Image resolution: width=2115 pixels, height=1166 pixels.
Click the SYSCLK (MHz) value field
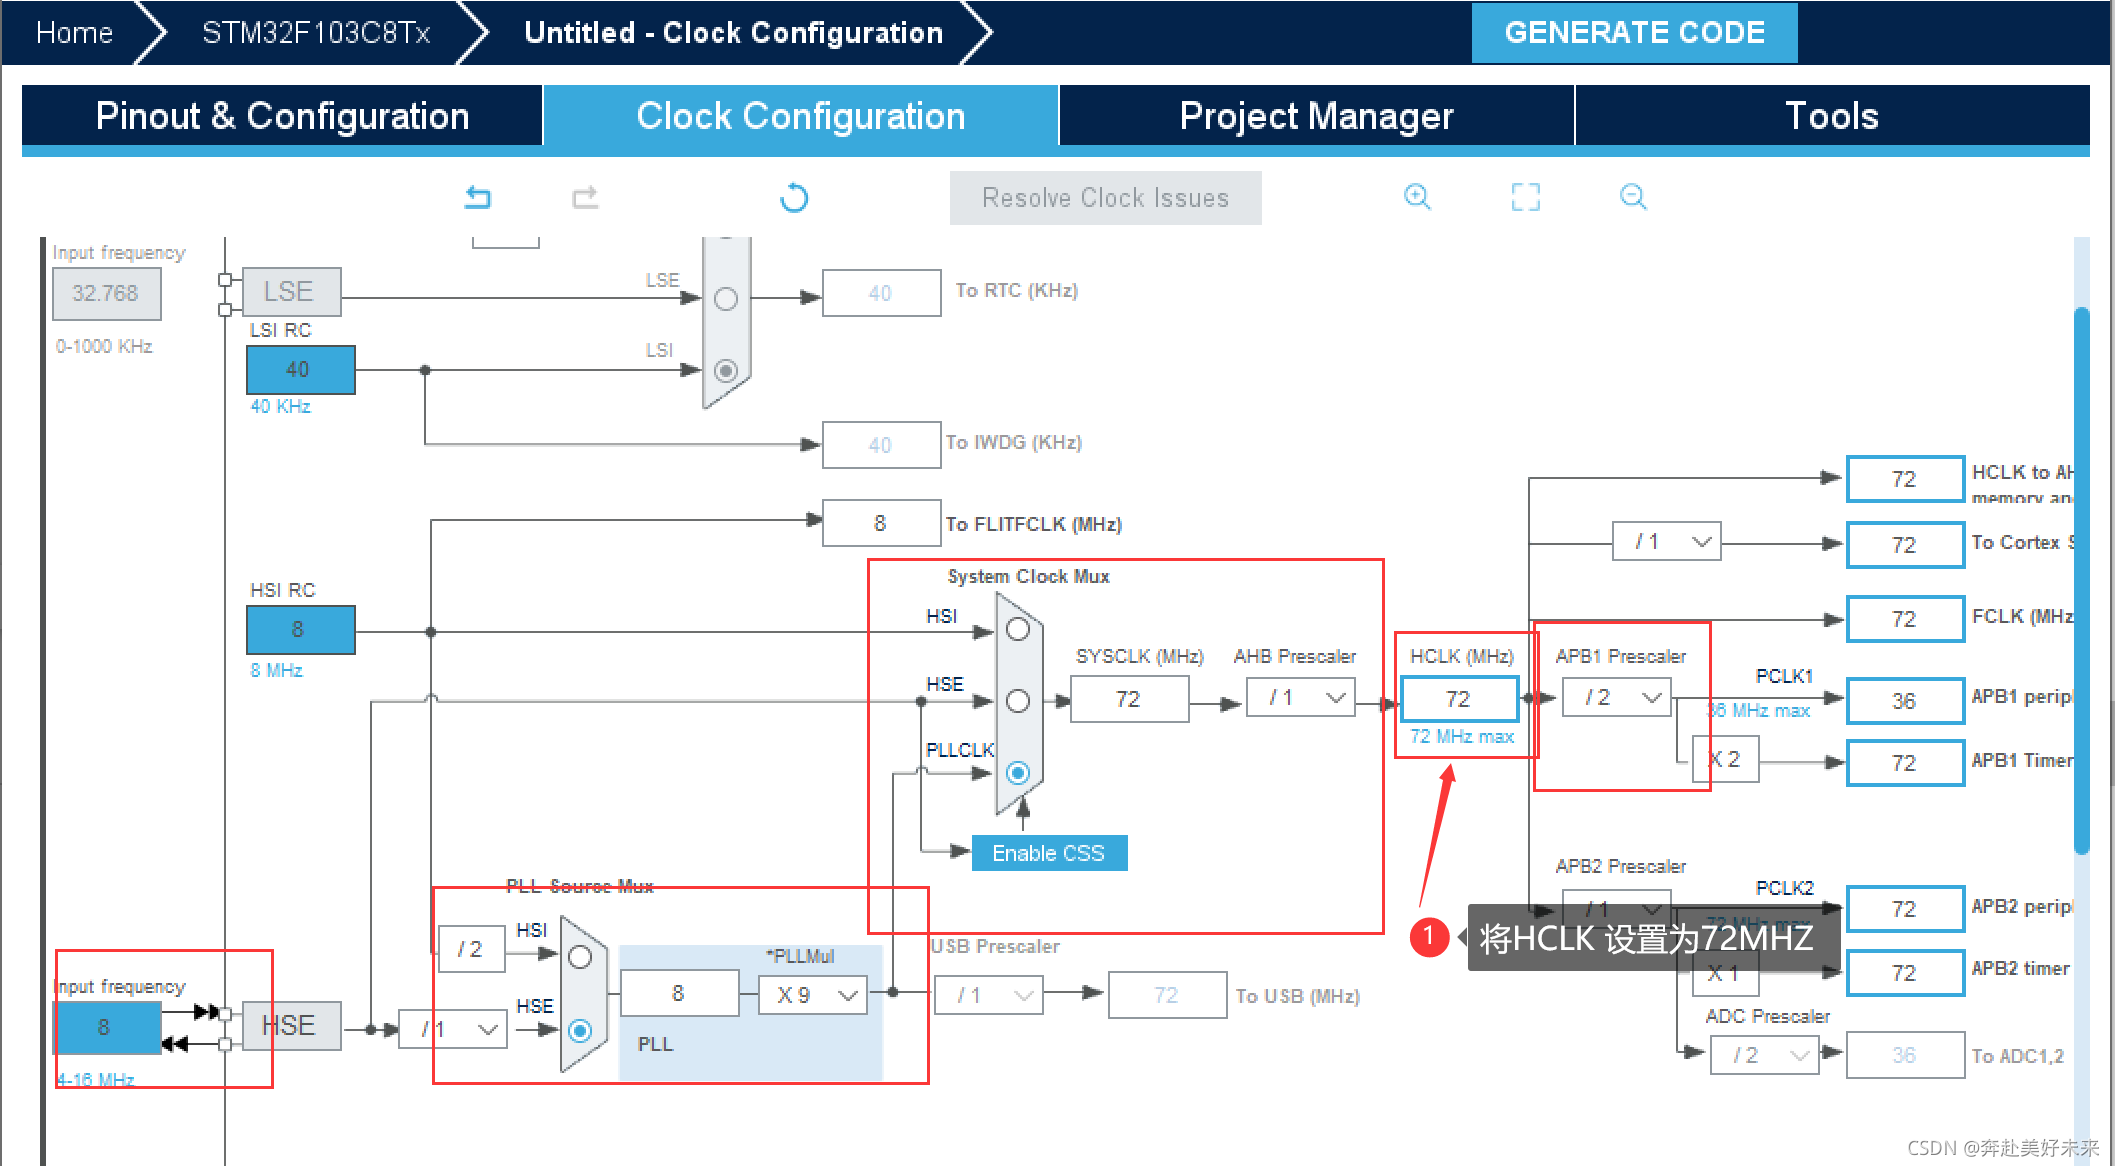(x=1129, y=698)
